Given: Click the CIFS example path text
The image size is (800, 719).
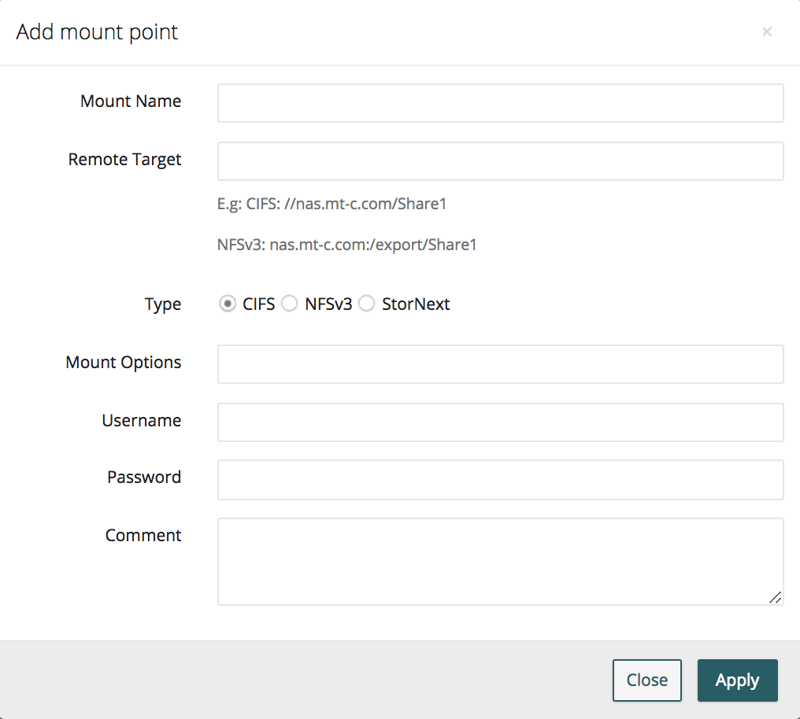Looking at the screenshot, I should click(x=331, y=203).
